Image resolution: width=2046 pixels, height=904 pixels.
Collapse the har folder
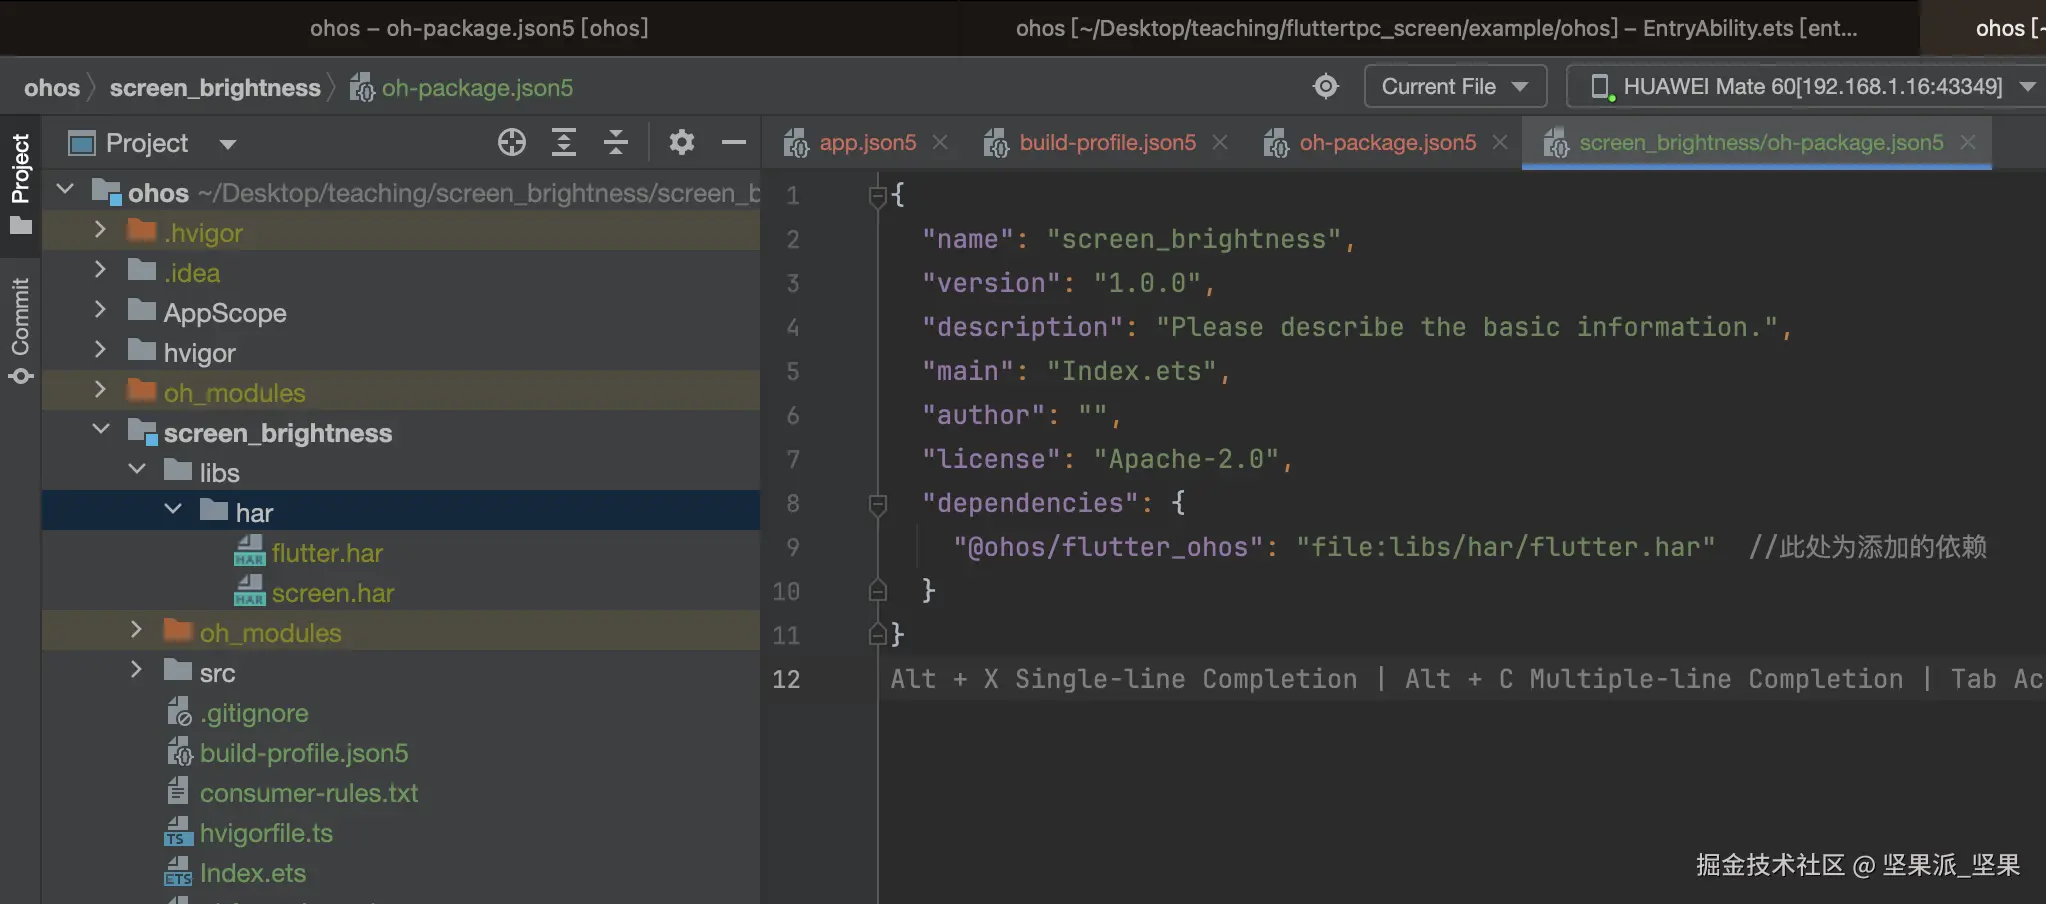(173, 509)
